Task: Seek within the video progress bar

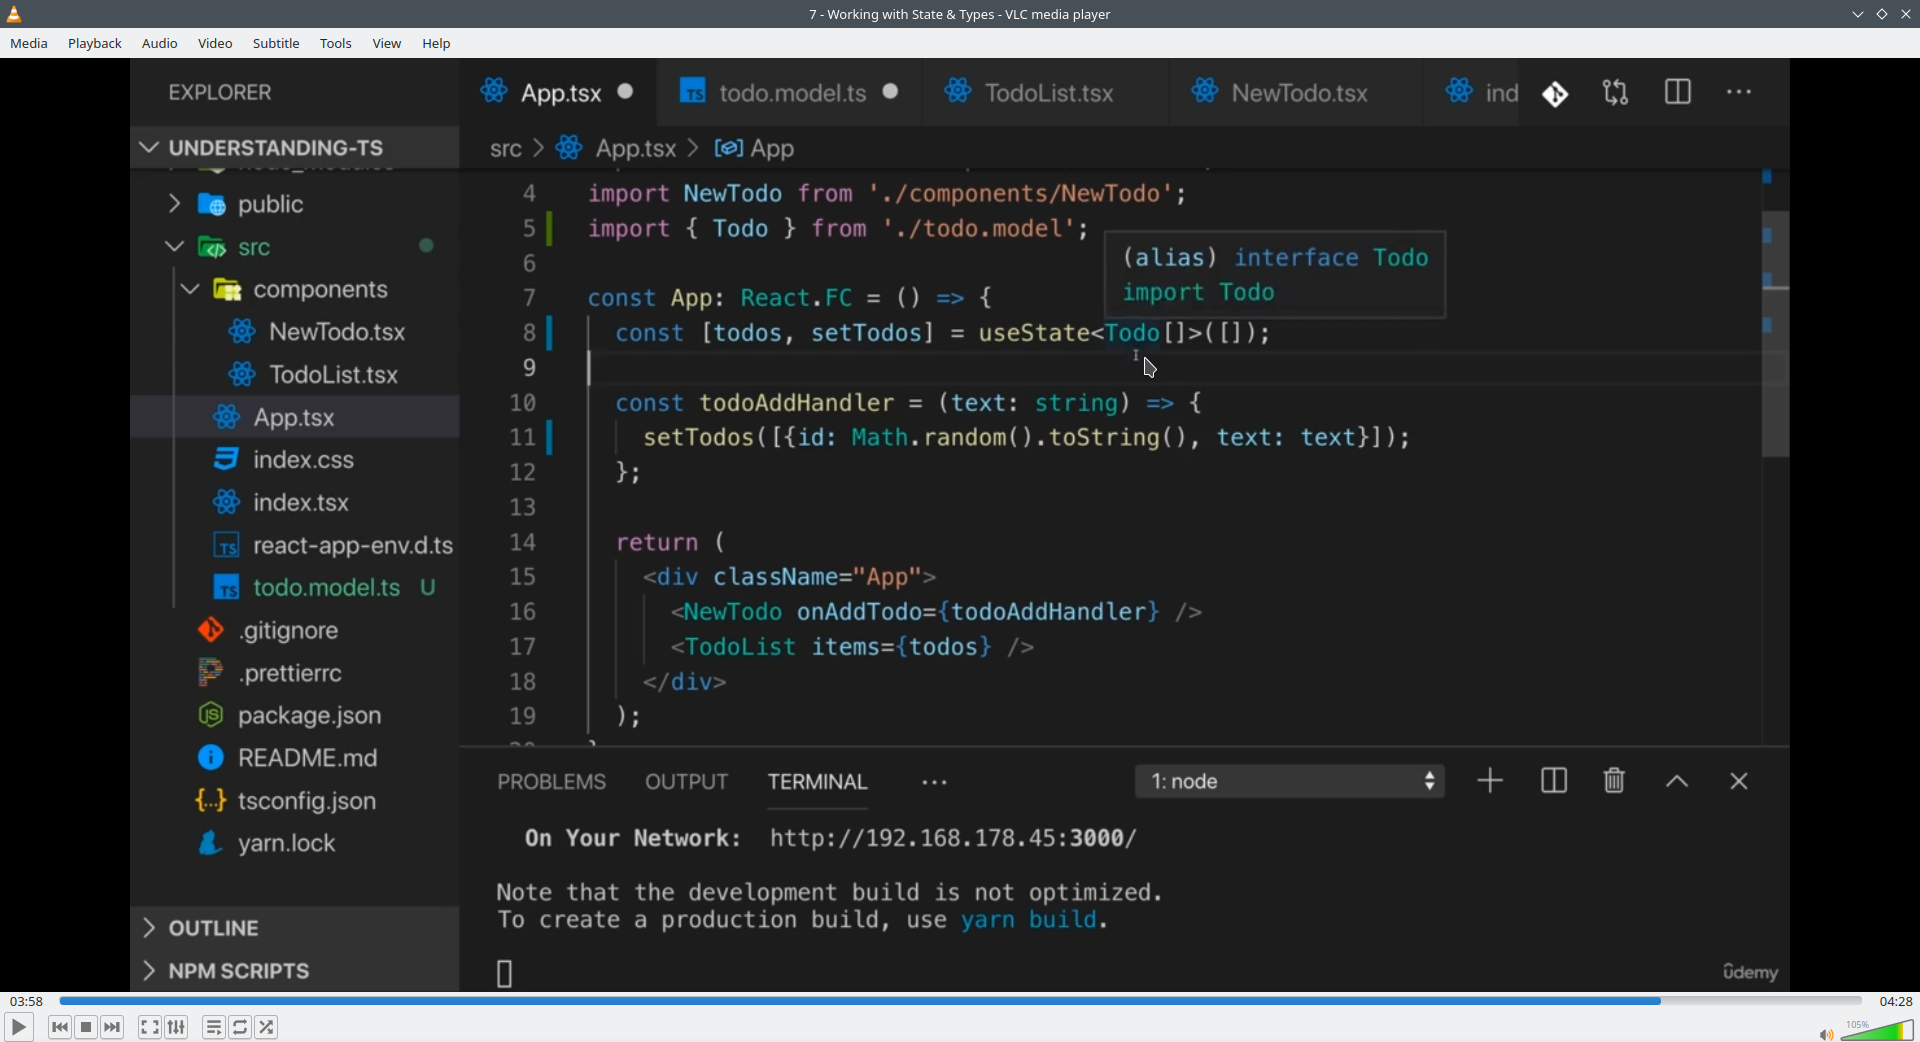Action: [x=960, y=1001]
